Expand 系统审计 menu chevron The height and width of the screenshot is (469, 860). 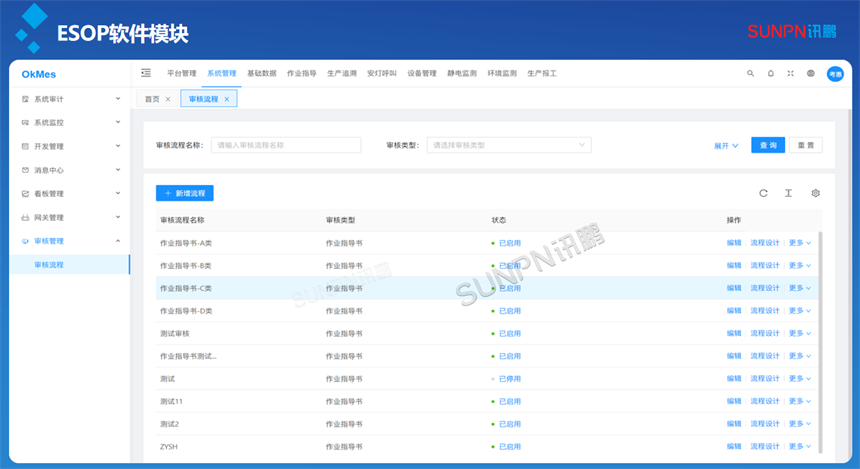click(x=118, y=99)
